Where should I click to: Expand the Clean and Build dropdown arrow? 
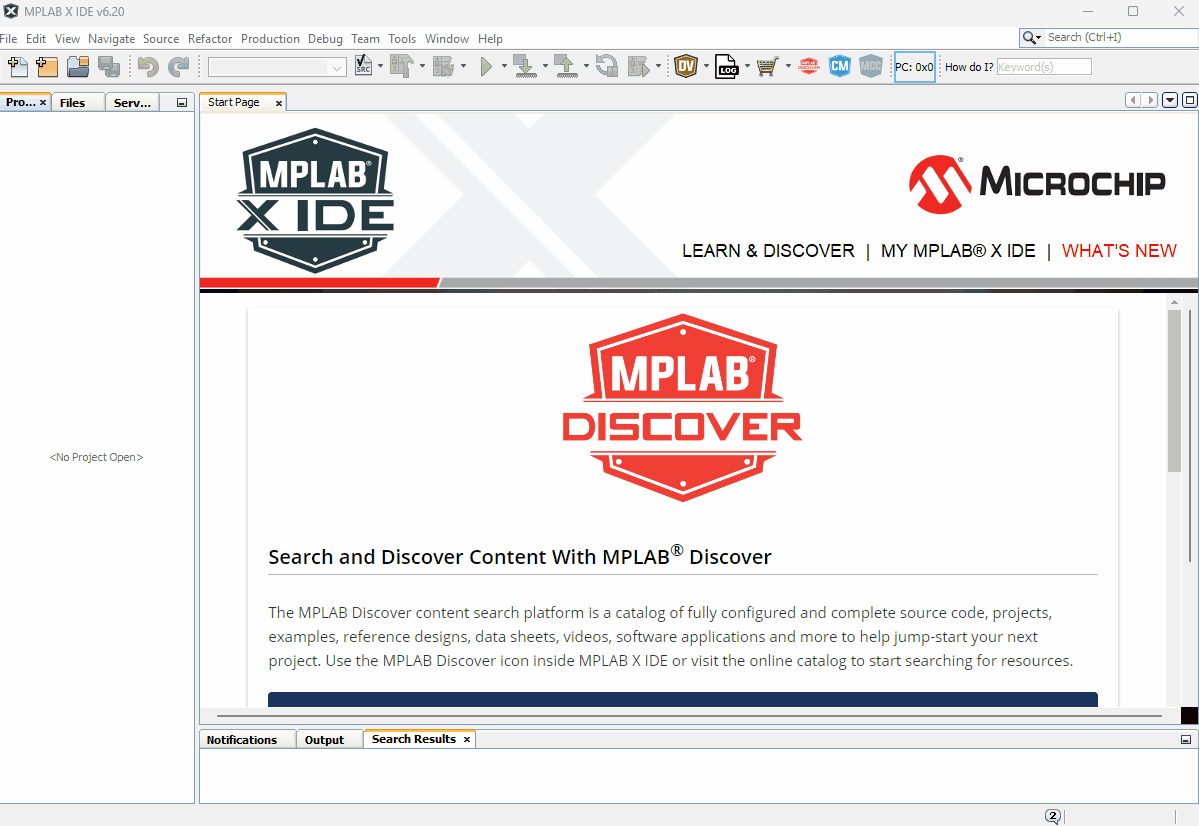(x=463, y=67)
